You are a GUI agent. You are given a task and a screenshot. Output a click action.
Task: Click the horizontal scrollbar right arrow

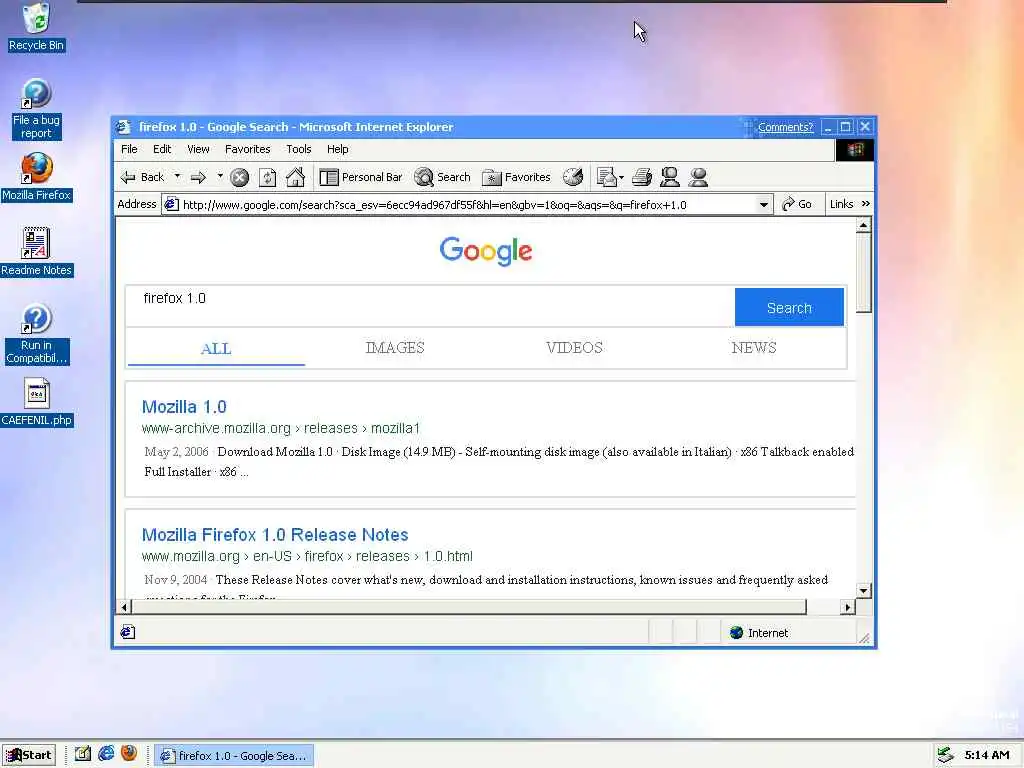coord(848,607)
